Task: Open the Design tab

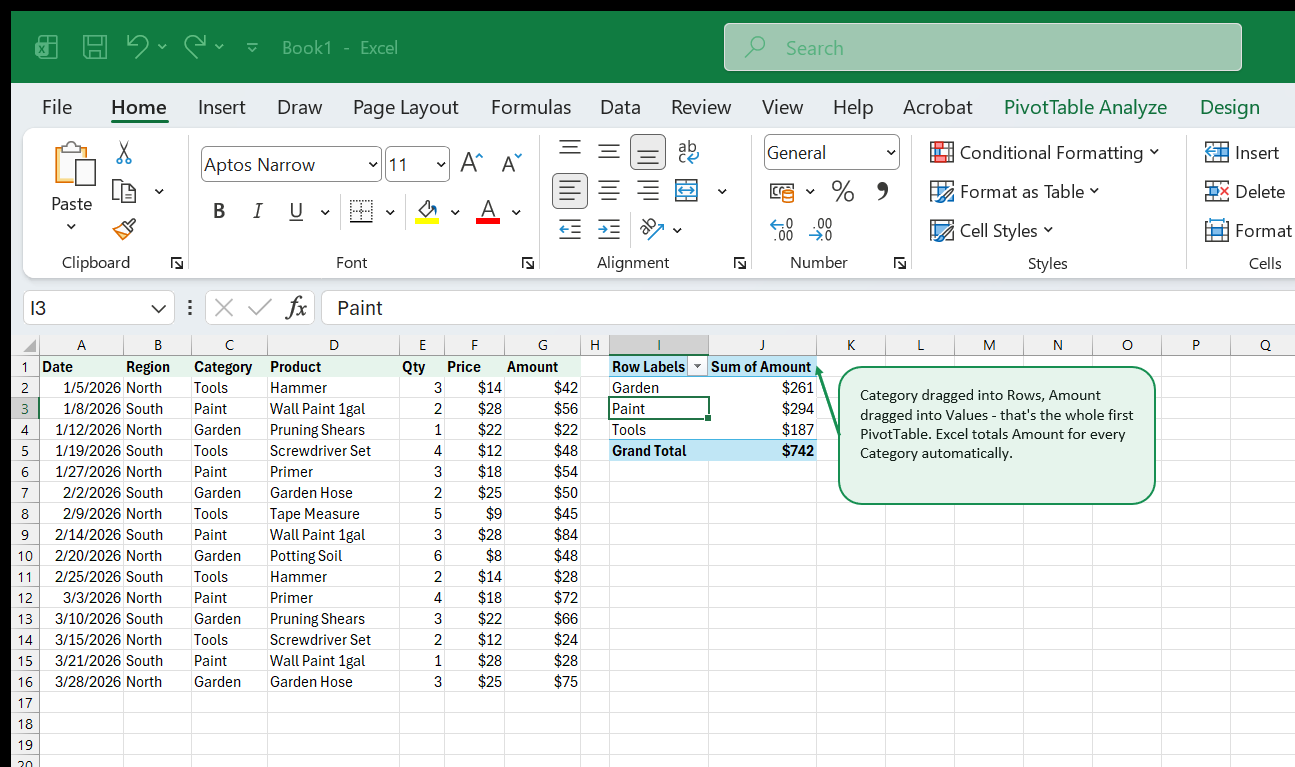Action: (x=1230, y=107)
